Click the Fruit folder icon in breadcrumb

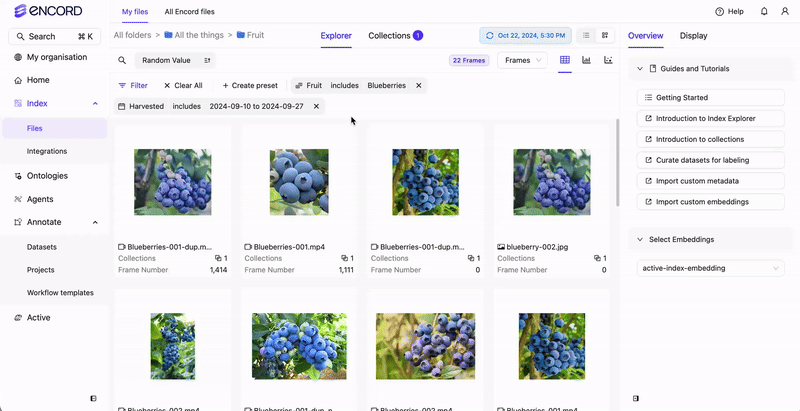(240, 35)
